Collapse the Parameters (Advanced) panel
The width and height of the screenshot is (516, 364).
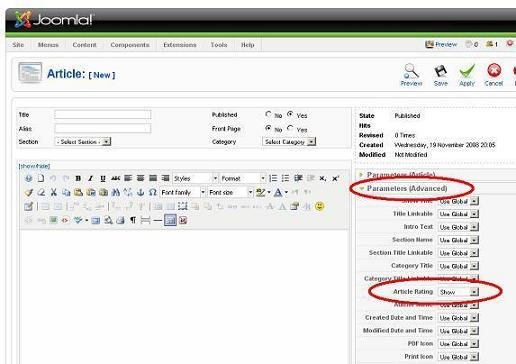[407, 188]
